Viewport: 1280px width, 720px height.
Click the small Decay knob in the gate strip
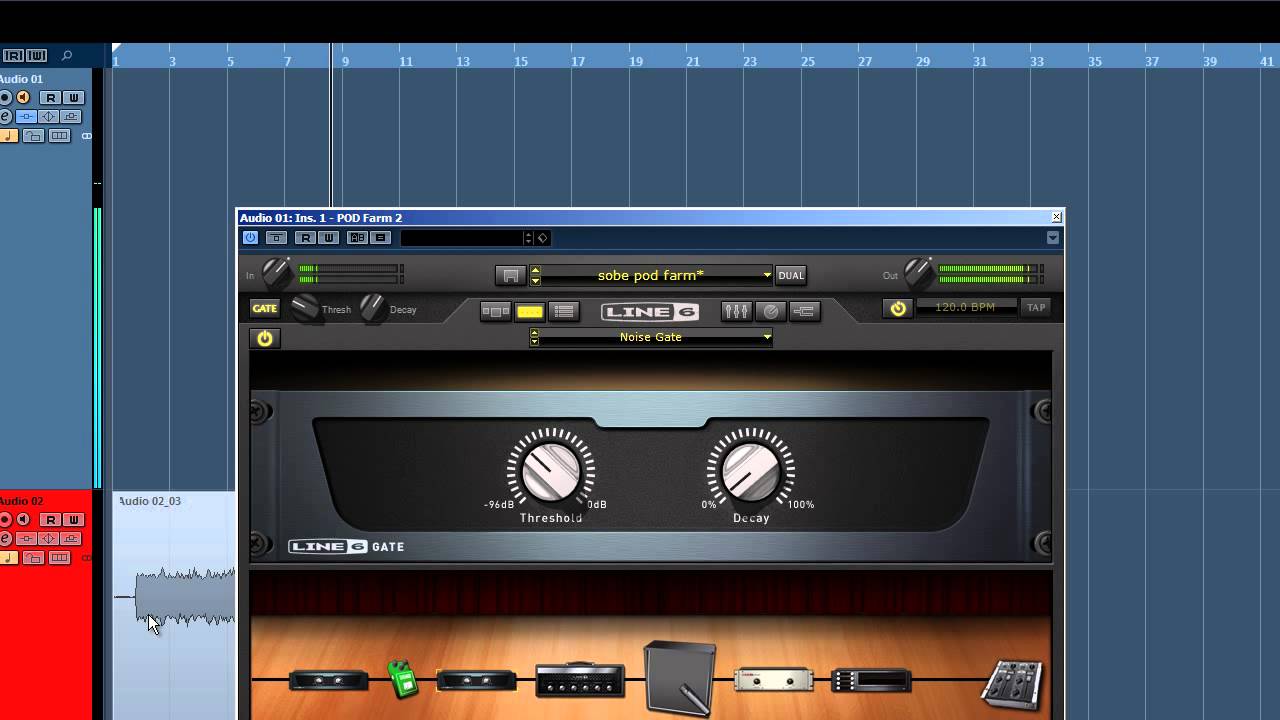click(372, 308)
